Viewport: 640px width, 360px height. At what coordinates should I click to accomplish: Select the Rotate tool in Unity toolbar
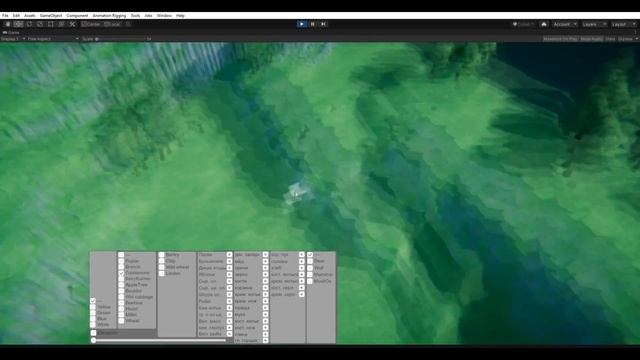click(x=29, y=24)
